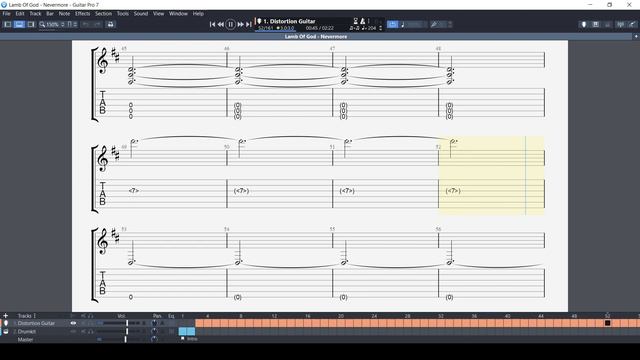Screen dimensions: 640x360
Task: Open the Tools menu
Action: point(122,13)
